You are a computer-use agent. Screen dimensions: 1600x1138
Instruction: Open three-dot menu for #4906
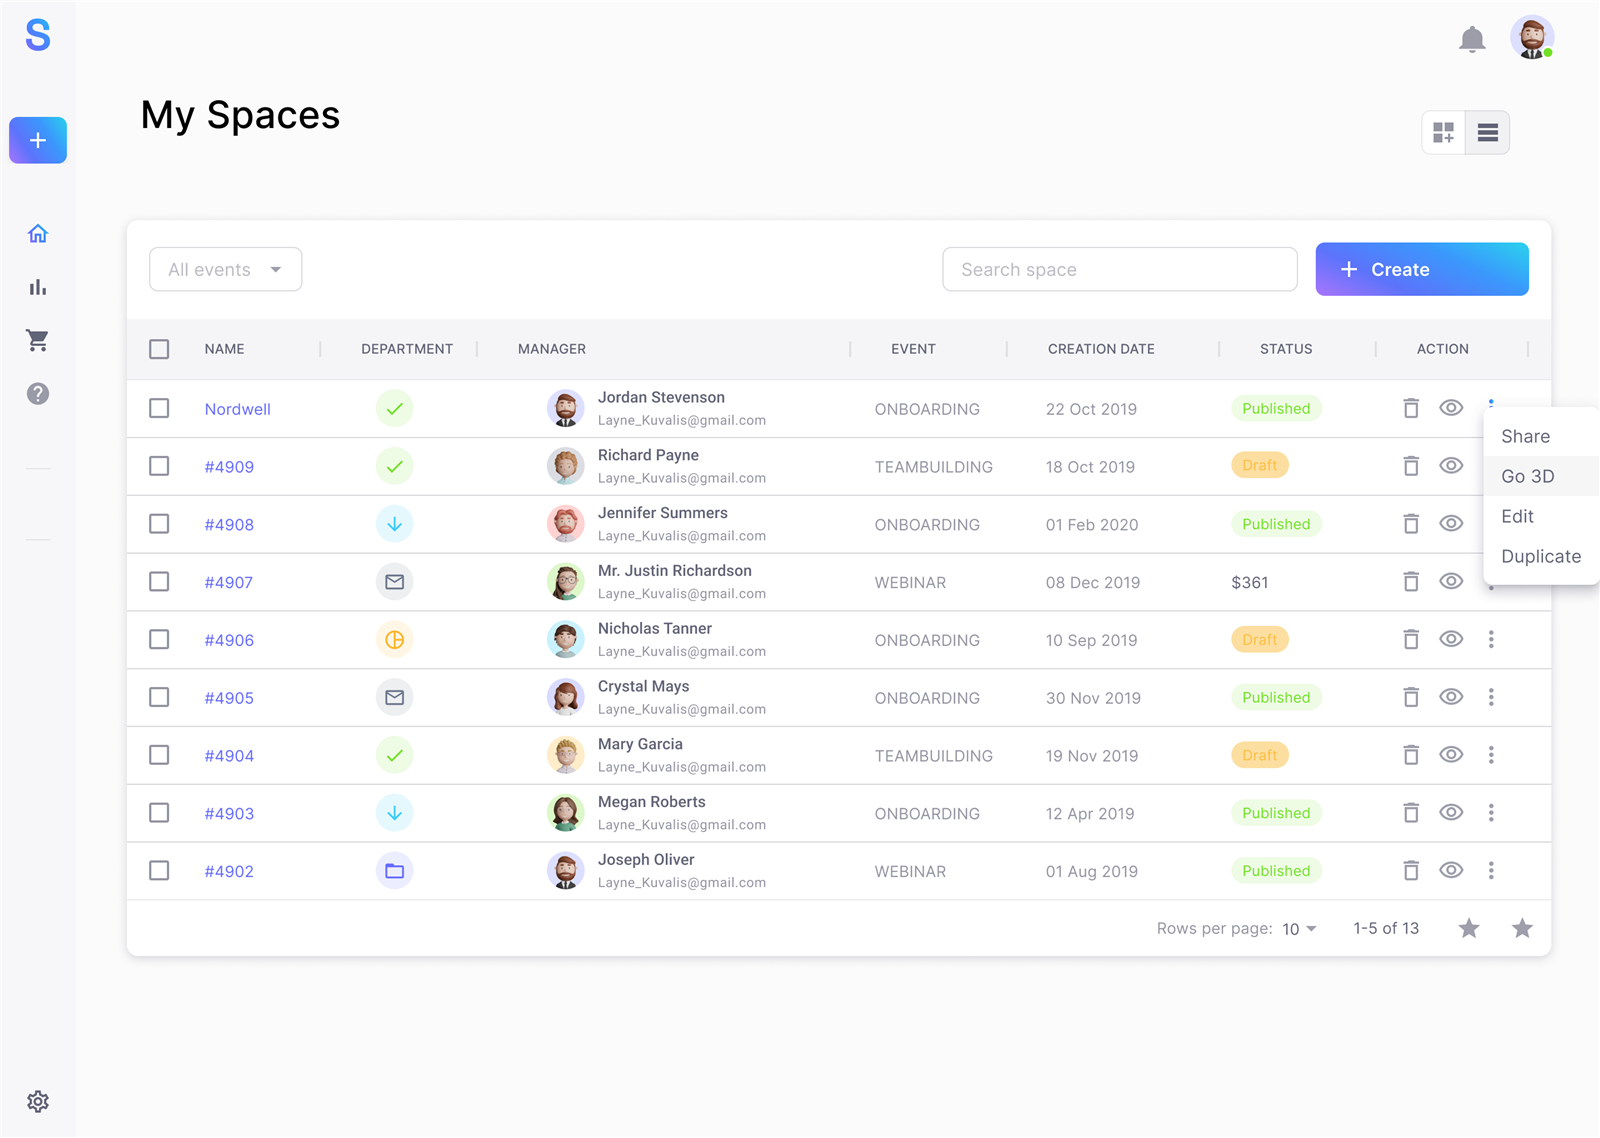pyautogui.click(x=1491, y=640)
